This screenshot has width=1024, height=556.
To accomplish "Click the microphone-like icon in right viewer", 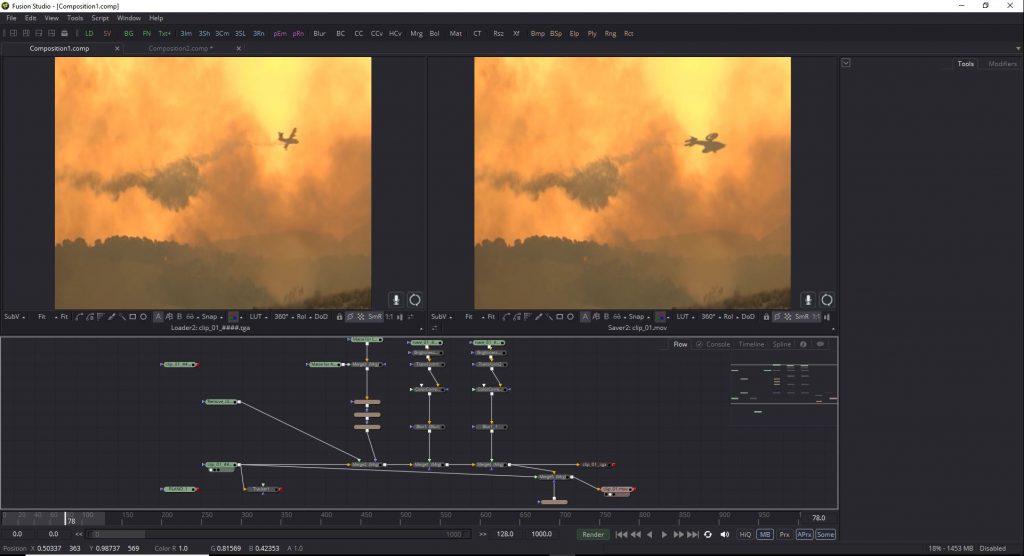I will [808, 300].
